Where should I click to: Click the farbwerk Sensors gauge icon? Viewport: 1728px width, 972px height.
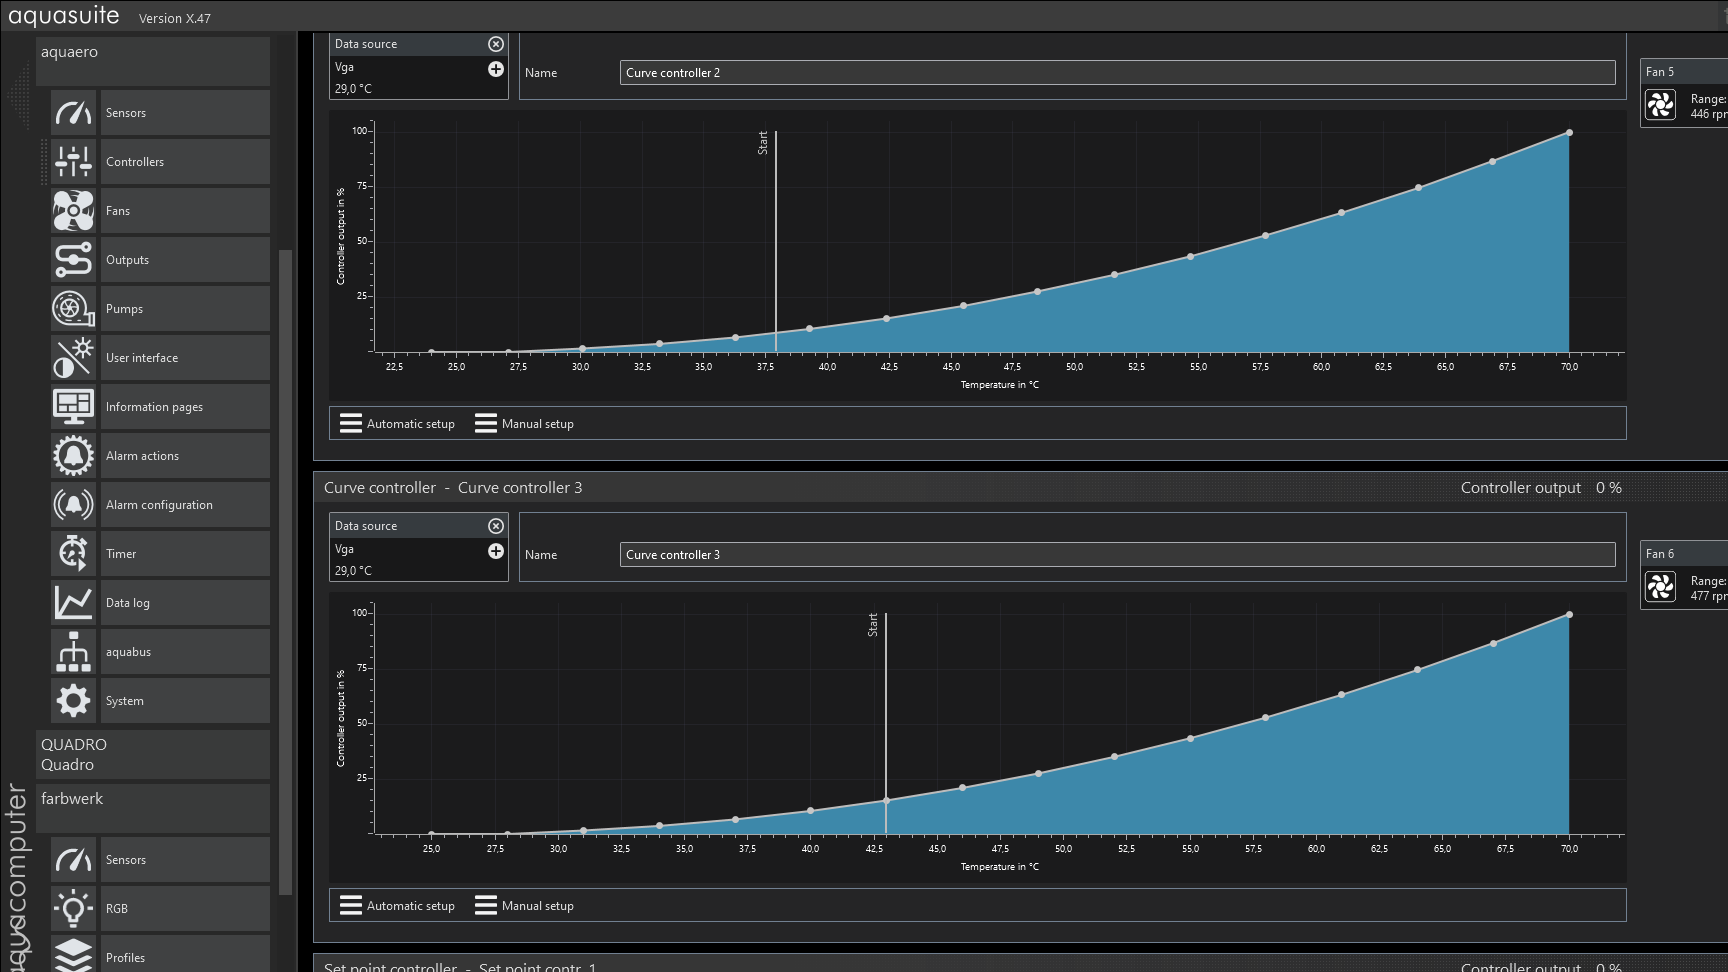74,860
